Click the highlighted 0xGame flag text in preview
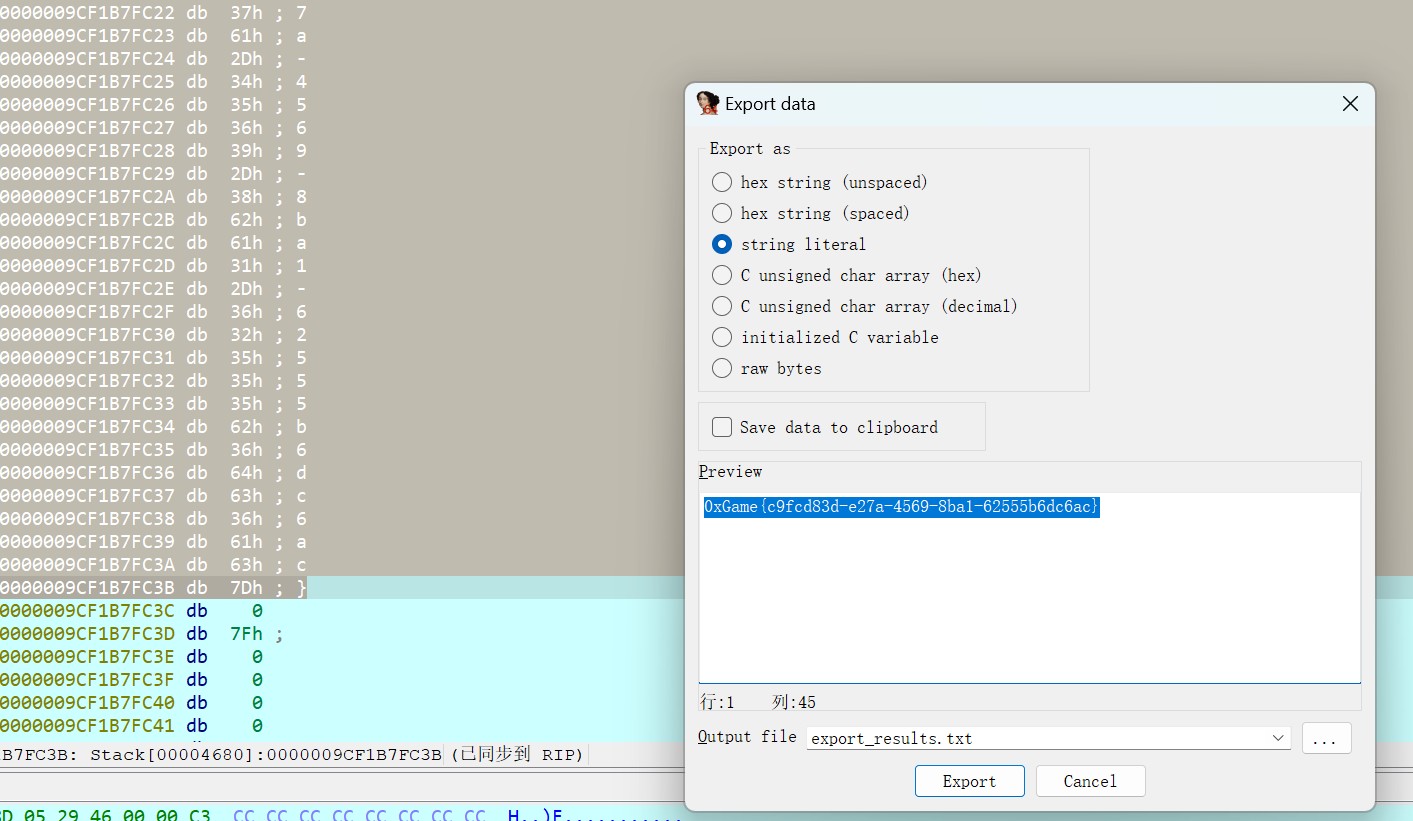 point(901,507)
